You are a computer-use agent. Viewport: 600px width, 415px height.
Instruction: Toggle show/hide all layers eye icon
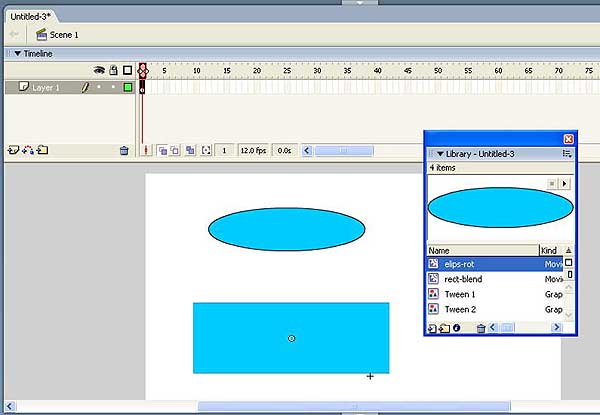(99, 71)
